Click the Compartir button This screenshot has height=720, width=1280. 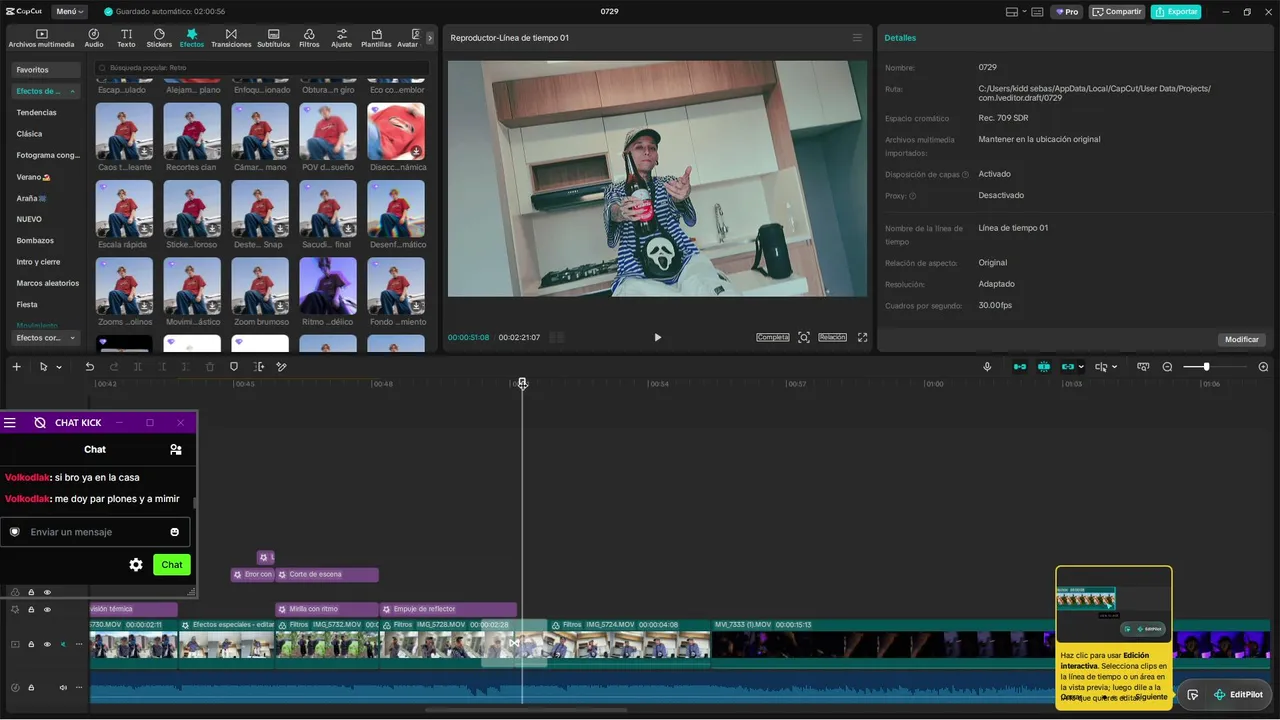click(x=1117, y=12)
